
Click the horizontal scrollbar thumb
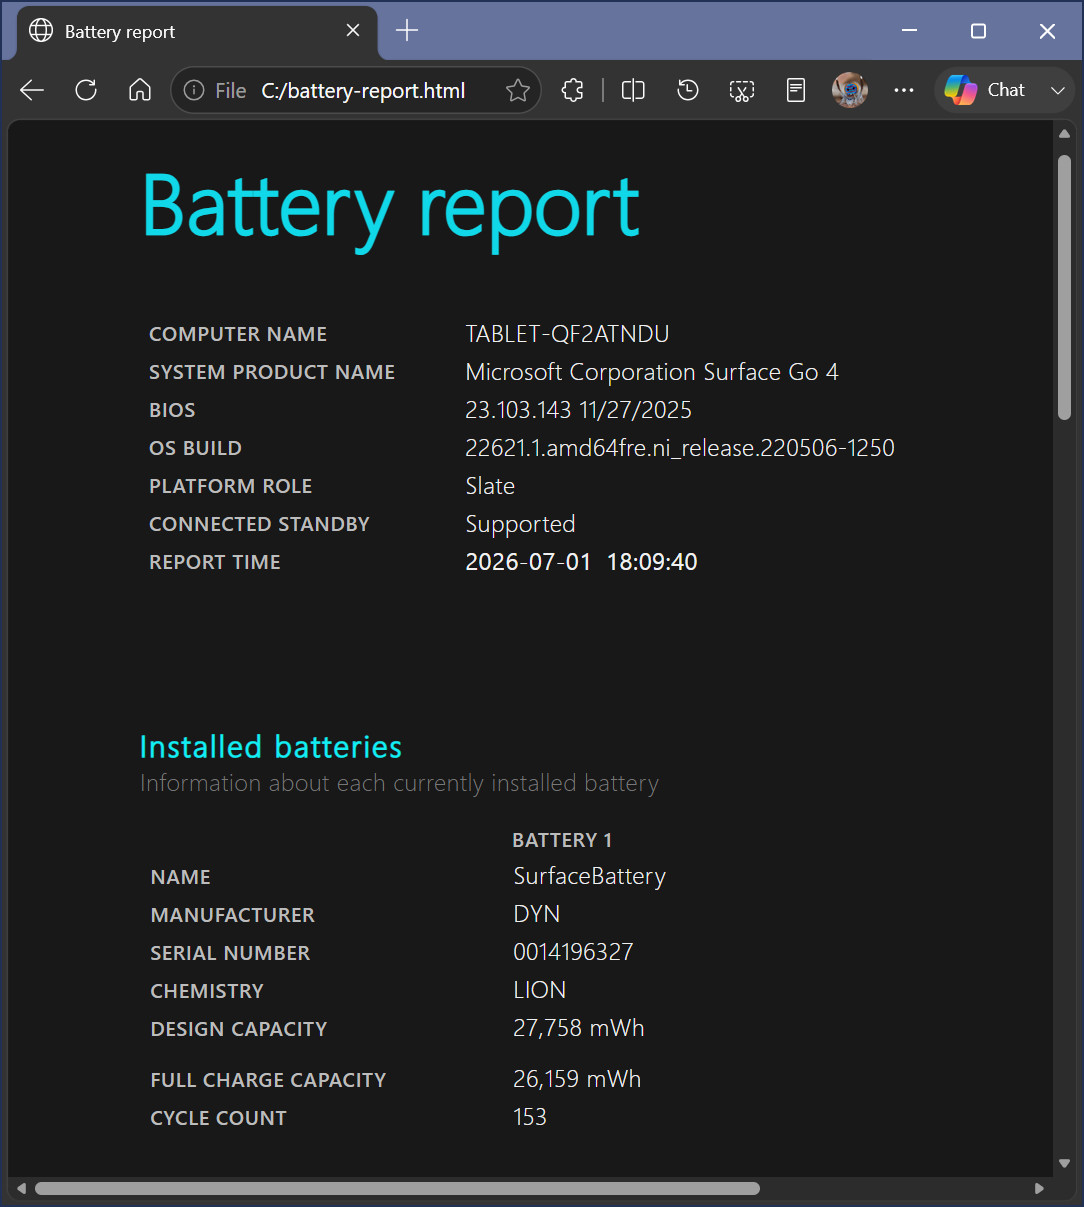[397, 1188]
